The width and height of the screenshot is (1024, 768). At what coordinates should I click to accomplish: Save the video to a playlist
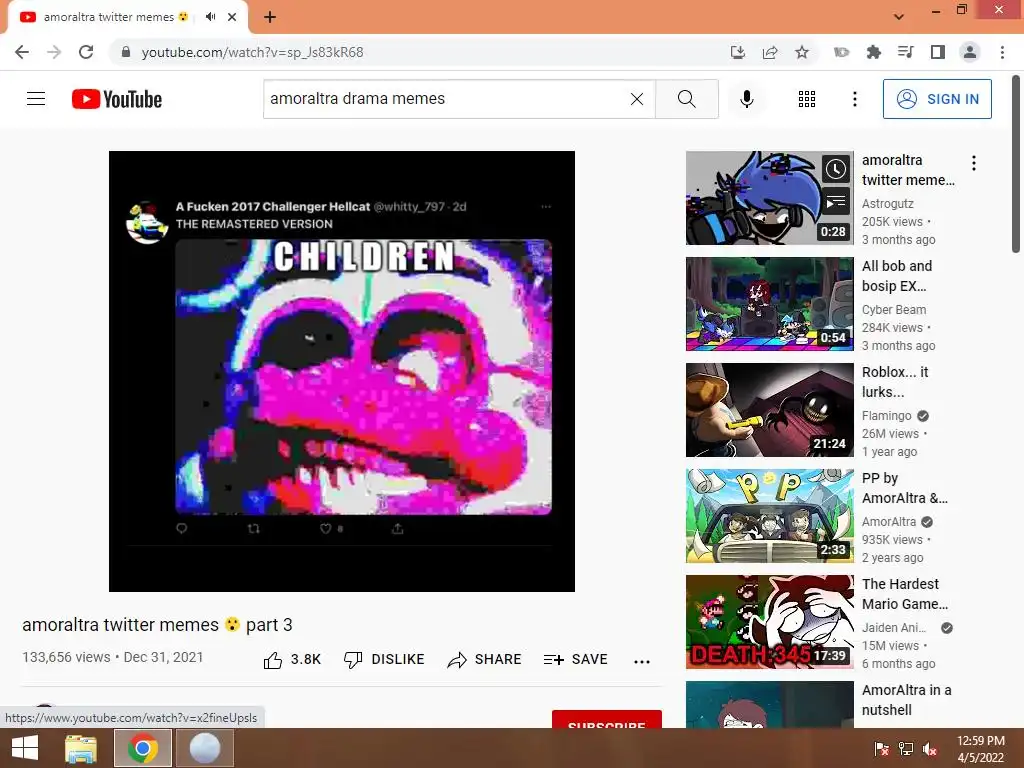click(x=575, y=660)
